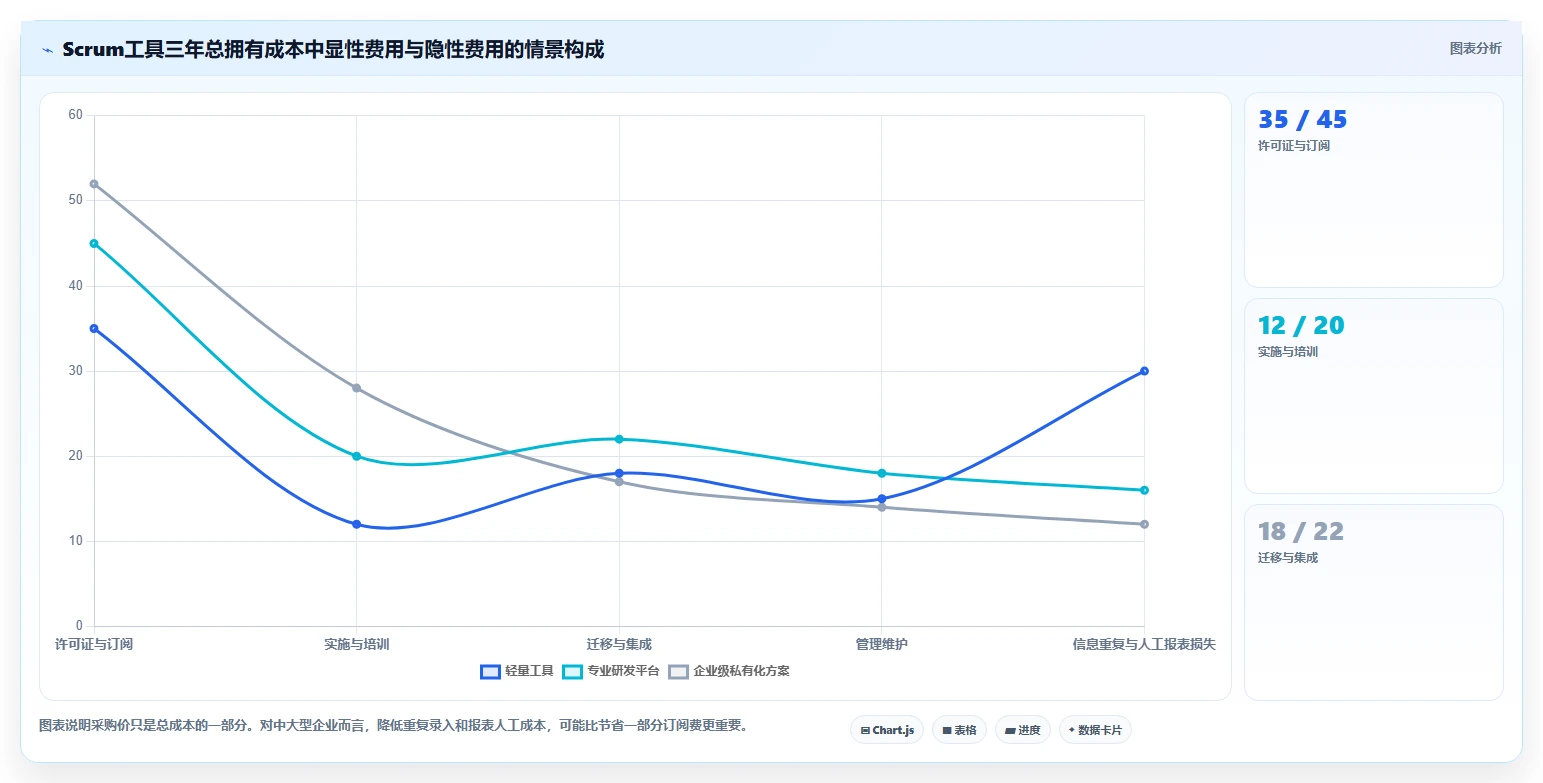Image resolution: width=1543 pixels, height=783 pixels.
Task: Click the 专业研发平台 data point for 信息重复与人工报表损失
Action: tap(1144, 490)
